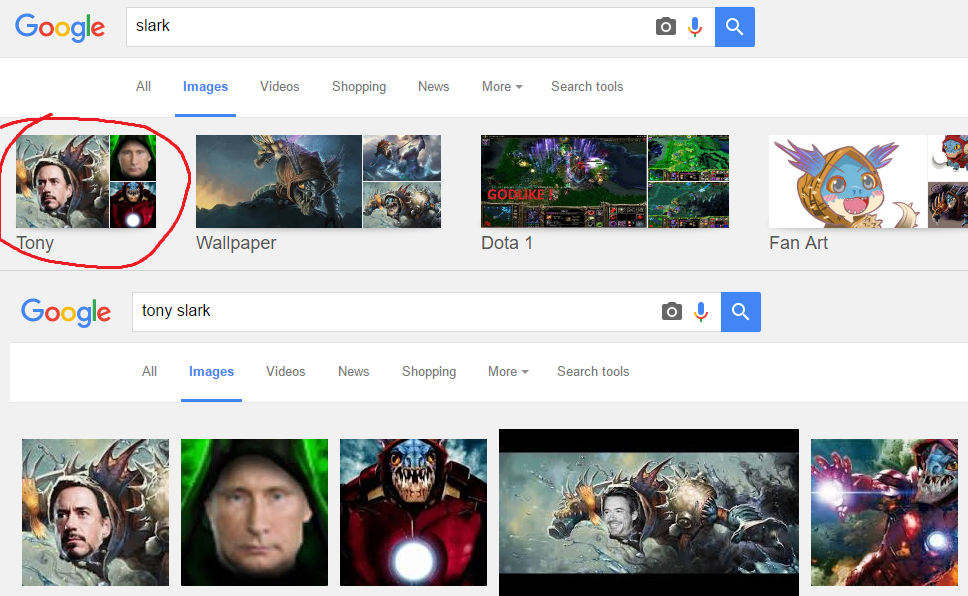Click the 'Tony' category label

35,243
